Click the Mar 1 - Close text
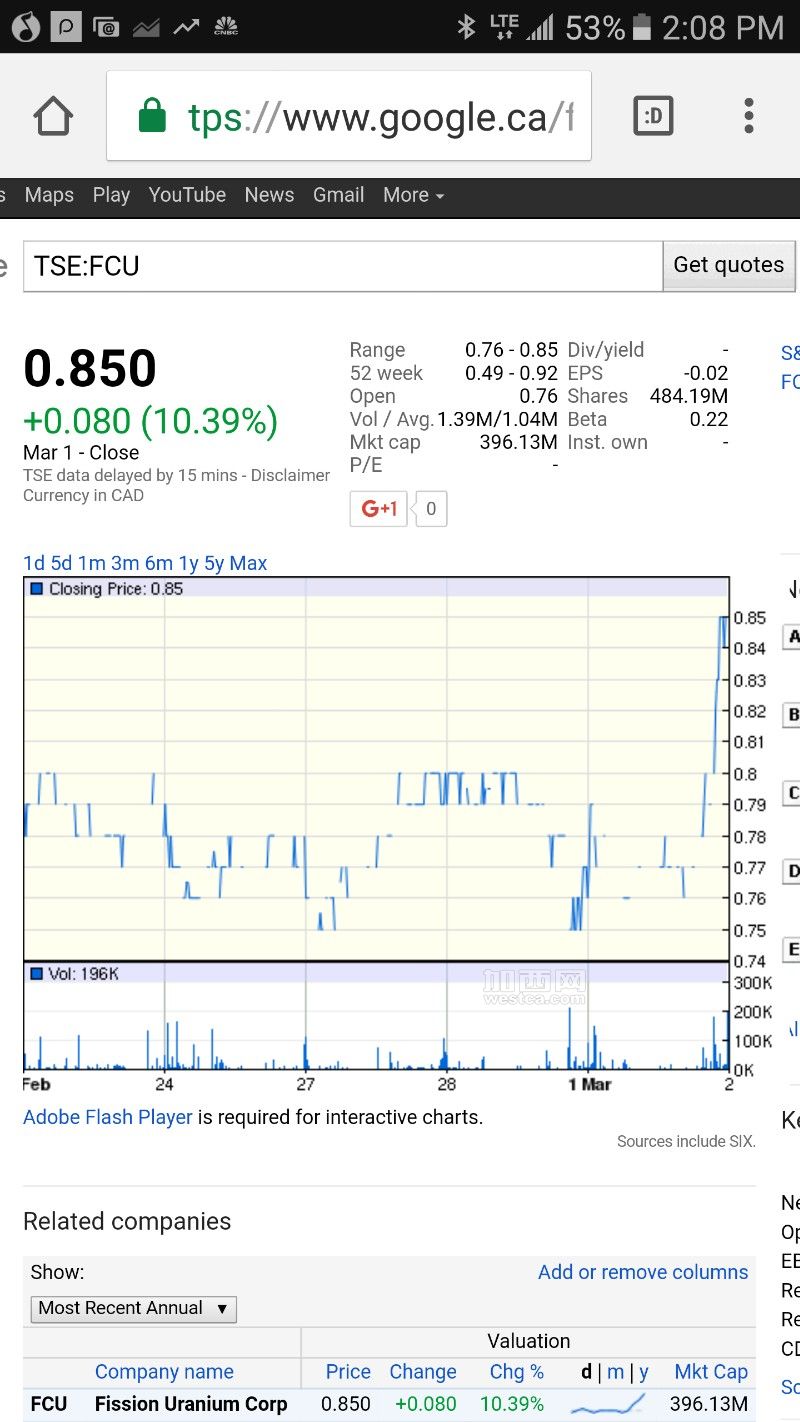The image size is (800, 1422). pyautogui.click(x=81, y=452)
